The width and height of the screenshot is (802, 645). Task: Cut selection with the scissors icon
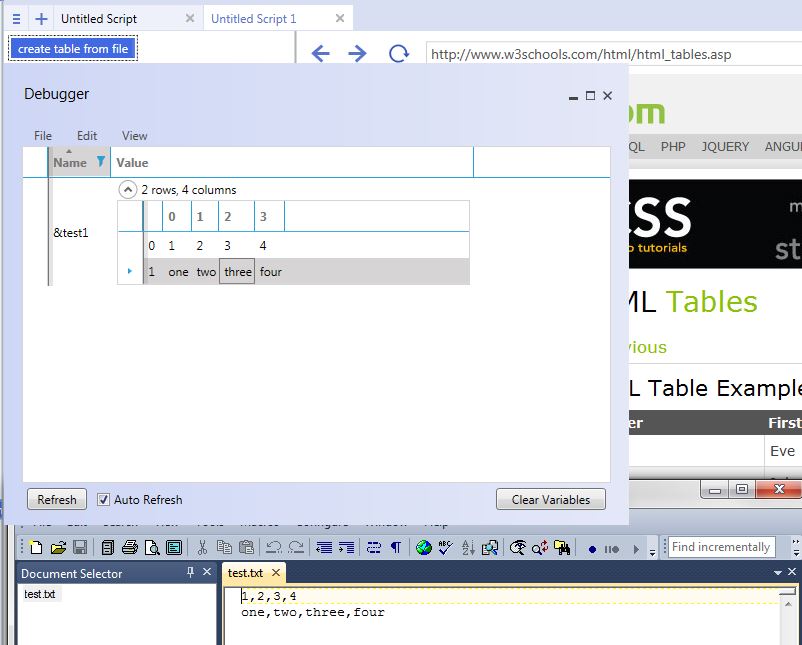point(202,548)
